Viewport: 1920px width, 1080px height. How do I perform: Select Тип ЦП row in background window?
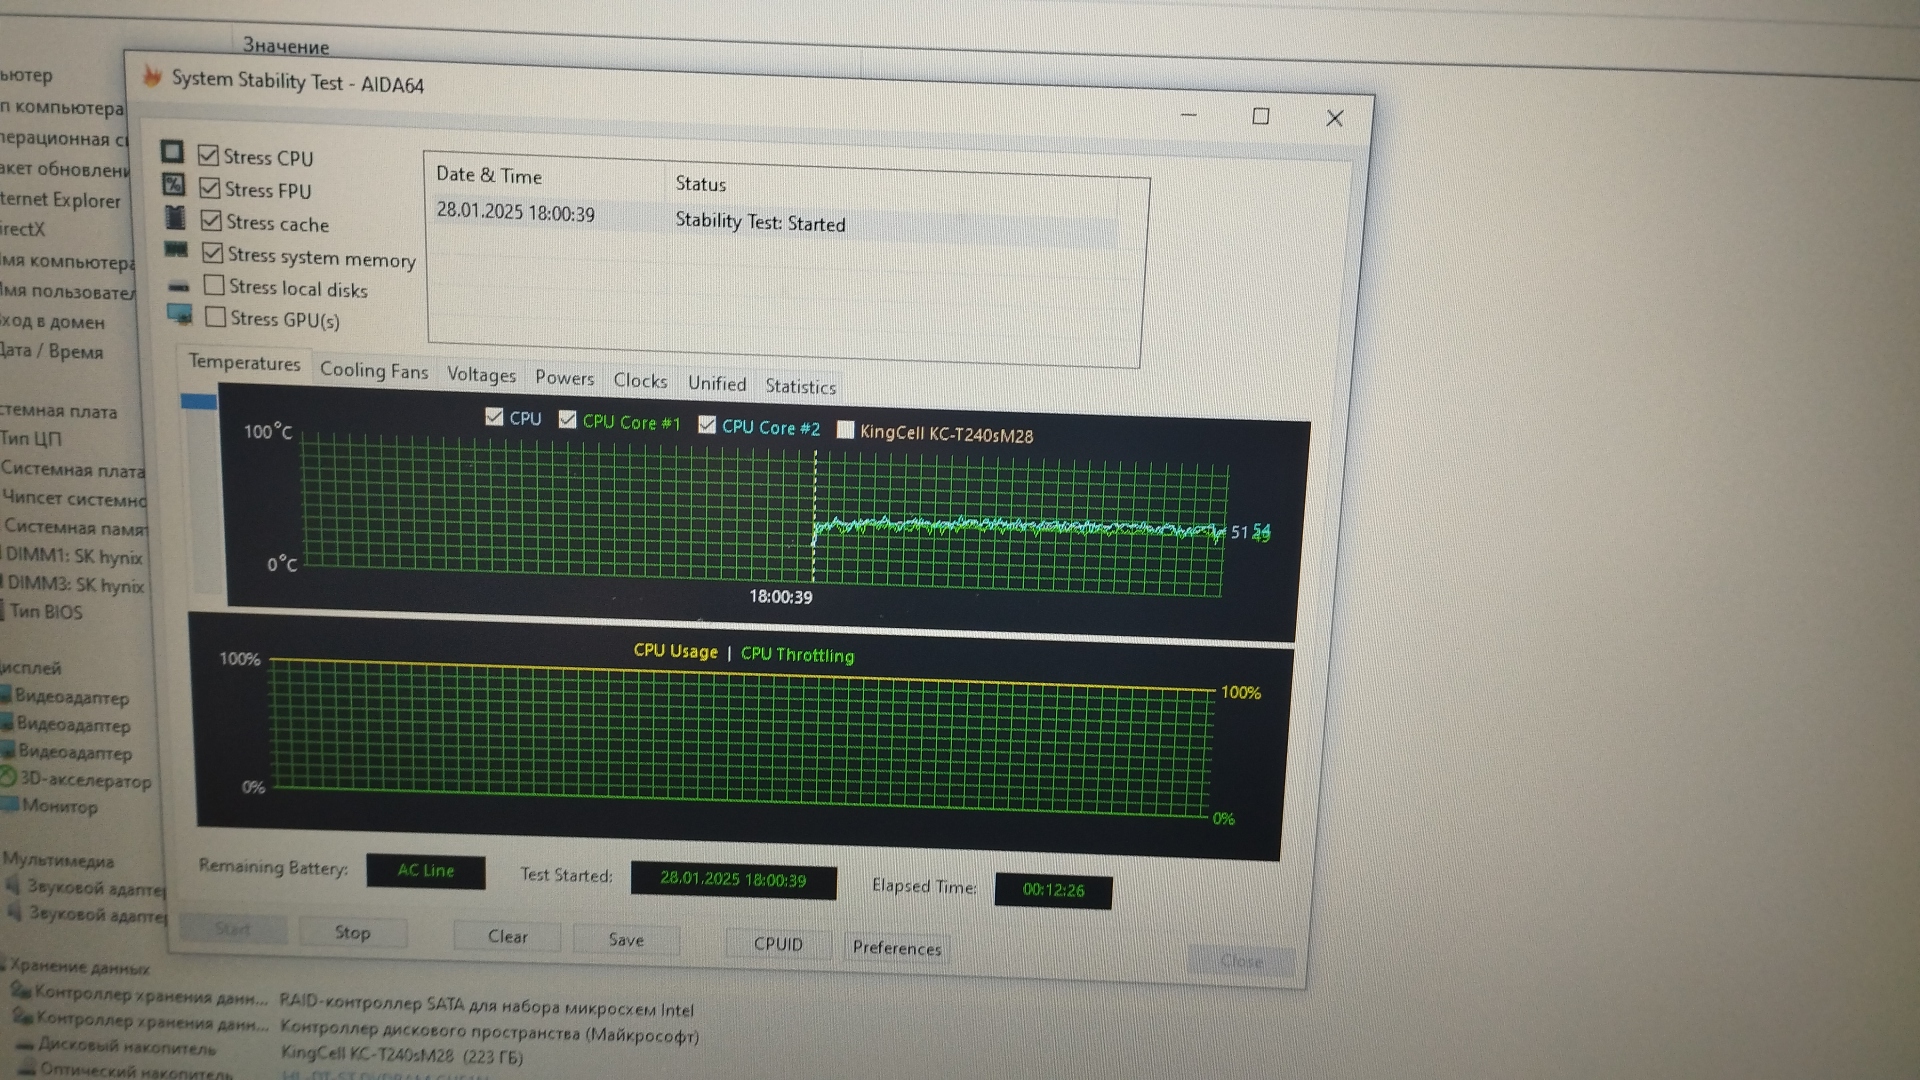(x=31, y=438)
